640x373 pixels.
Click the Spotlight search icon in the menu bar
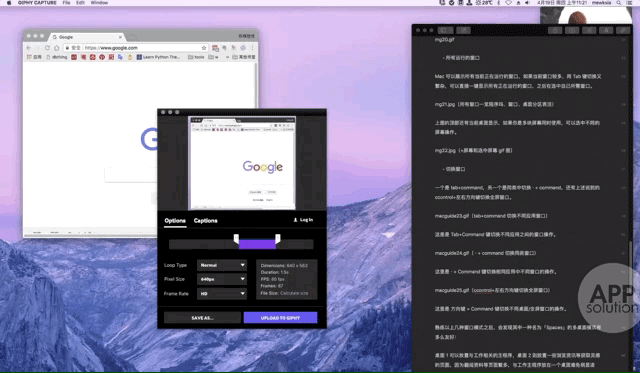tap(619, 3)
